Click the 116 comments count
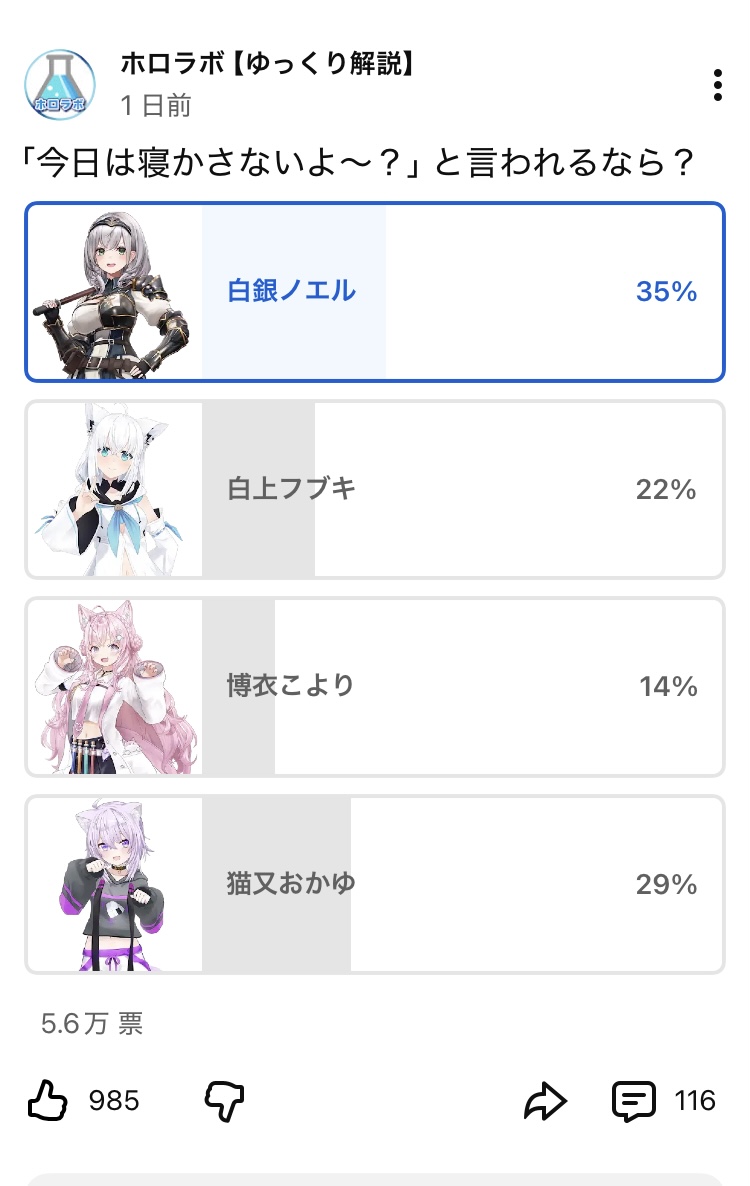The height and width of the screenshot is (1186, 750). (695, 1102)
